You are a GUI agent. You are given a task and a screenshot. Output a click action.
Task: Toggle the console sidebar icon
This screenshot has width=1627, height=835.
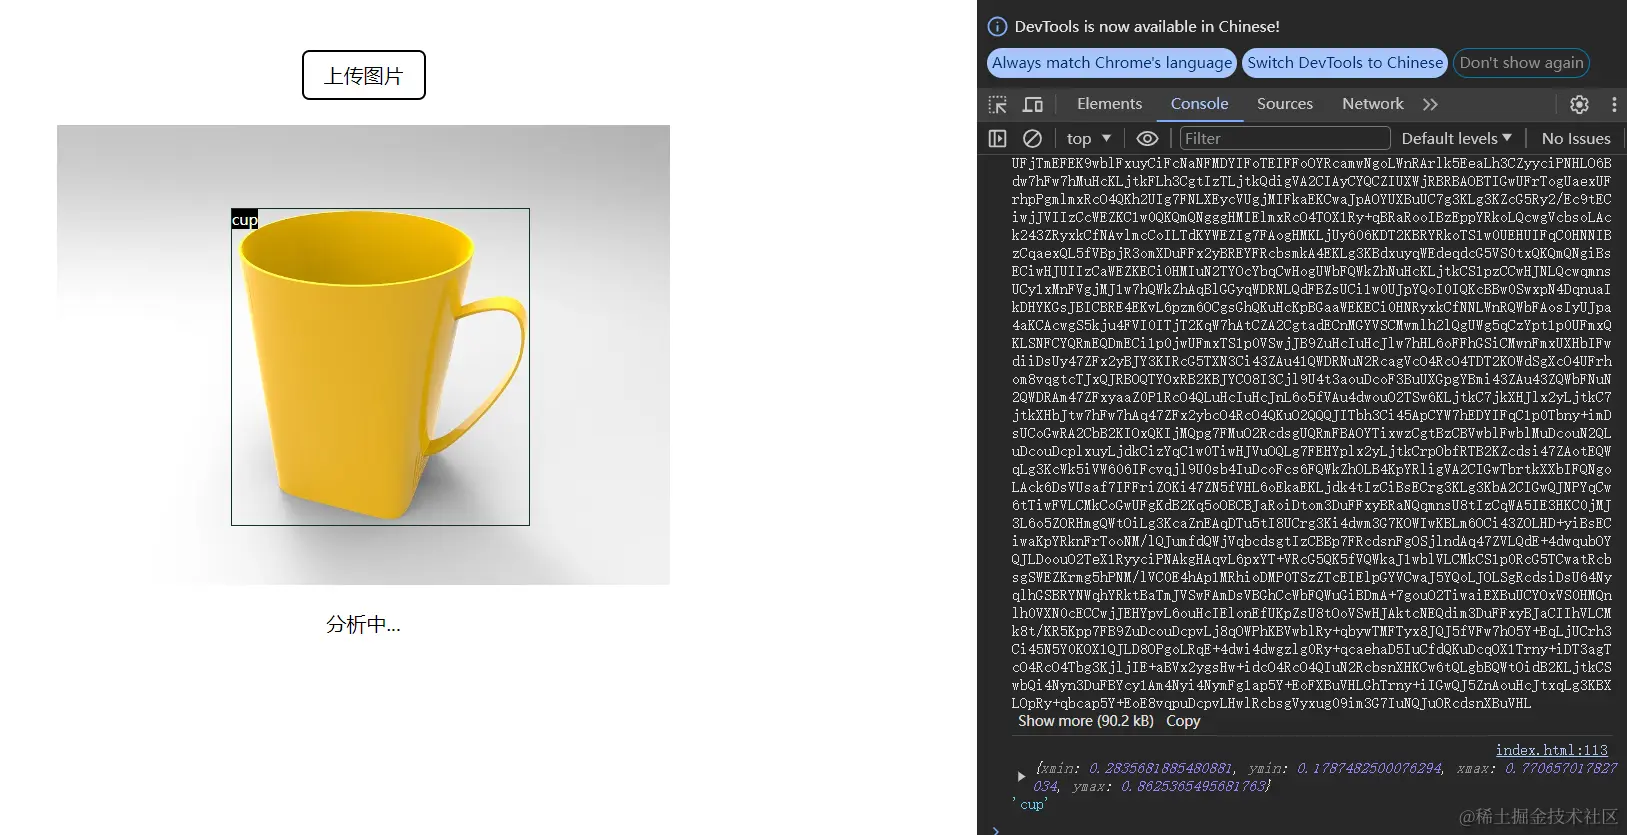tap(997, 139)
